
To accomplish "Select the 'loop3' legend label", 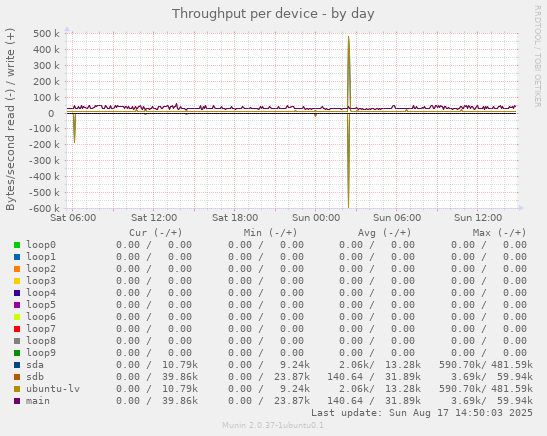I will tap(41, 281).
